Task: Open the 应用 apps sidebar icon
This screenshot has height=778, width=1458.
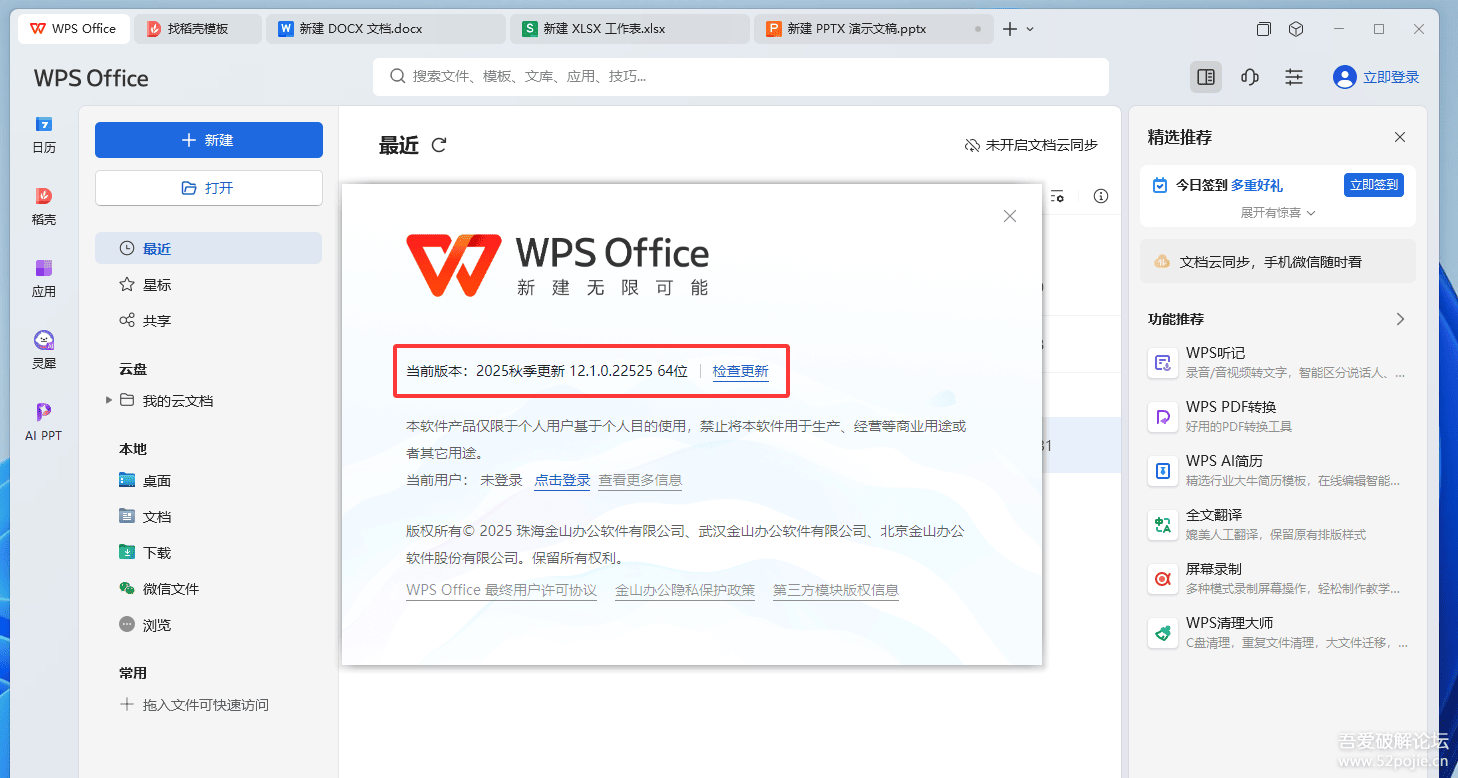Action: pos(44,278)
